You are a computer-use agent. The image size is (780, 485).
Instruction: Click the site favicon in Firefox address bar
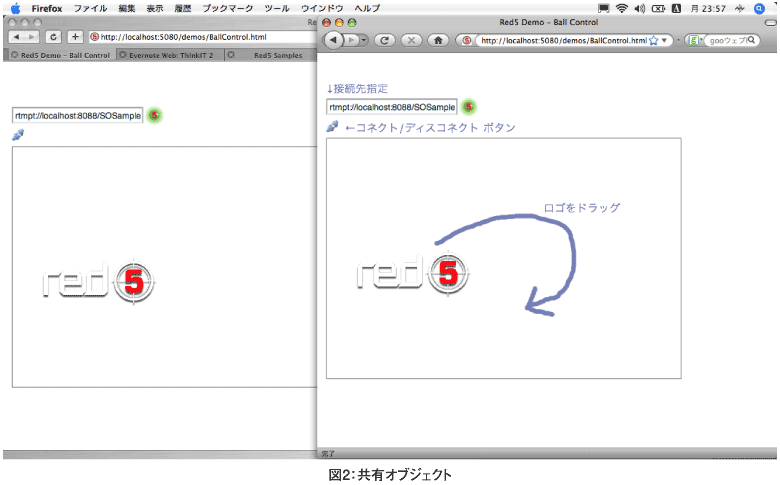tap(466, 40)
